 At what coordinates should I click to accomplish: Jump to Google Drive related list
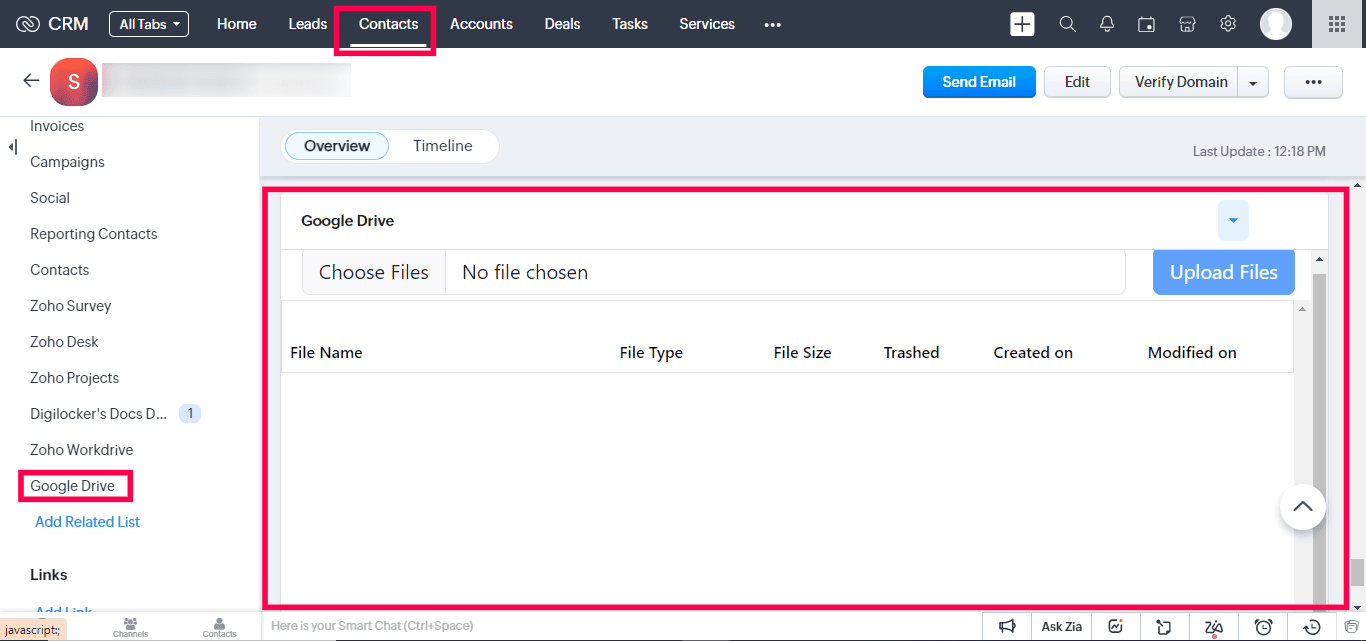point(73,486)
